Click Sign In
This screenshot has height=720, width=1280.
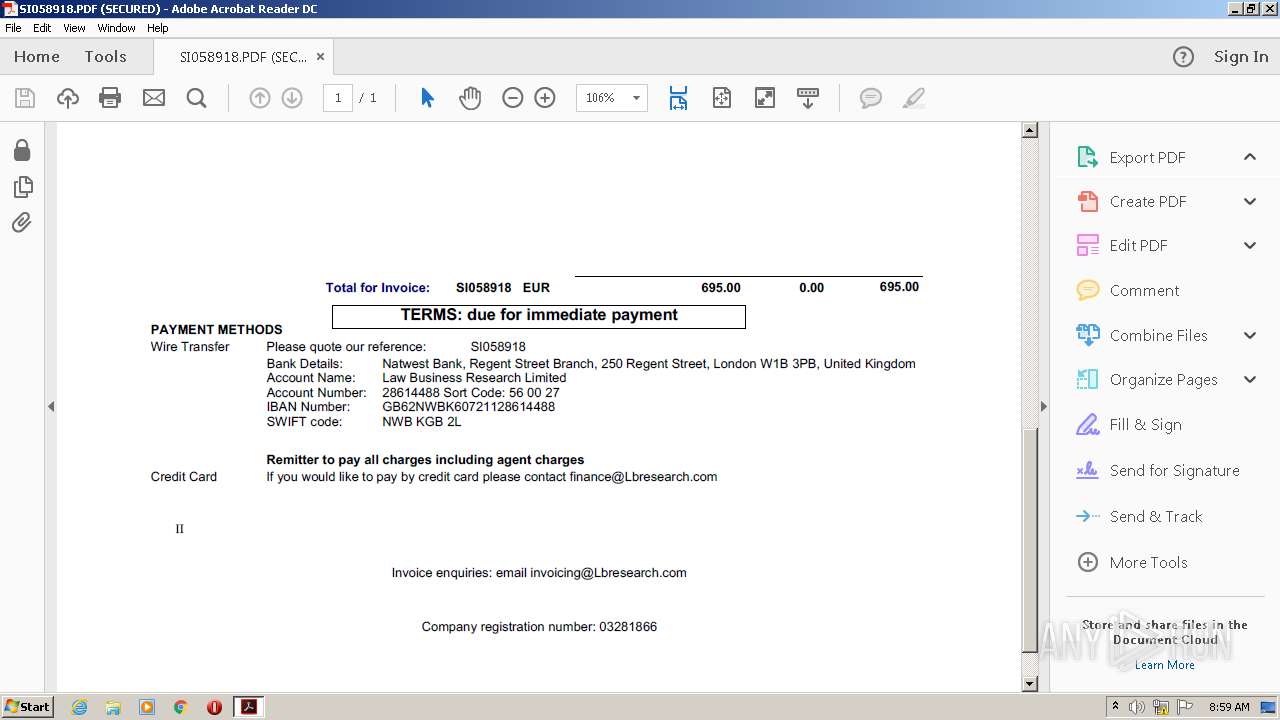1241,57
